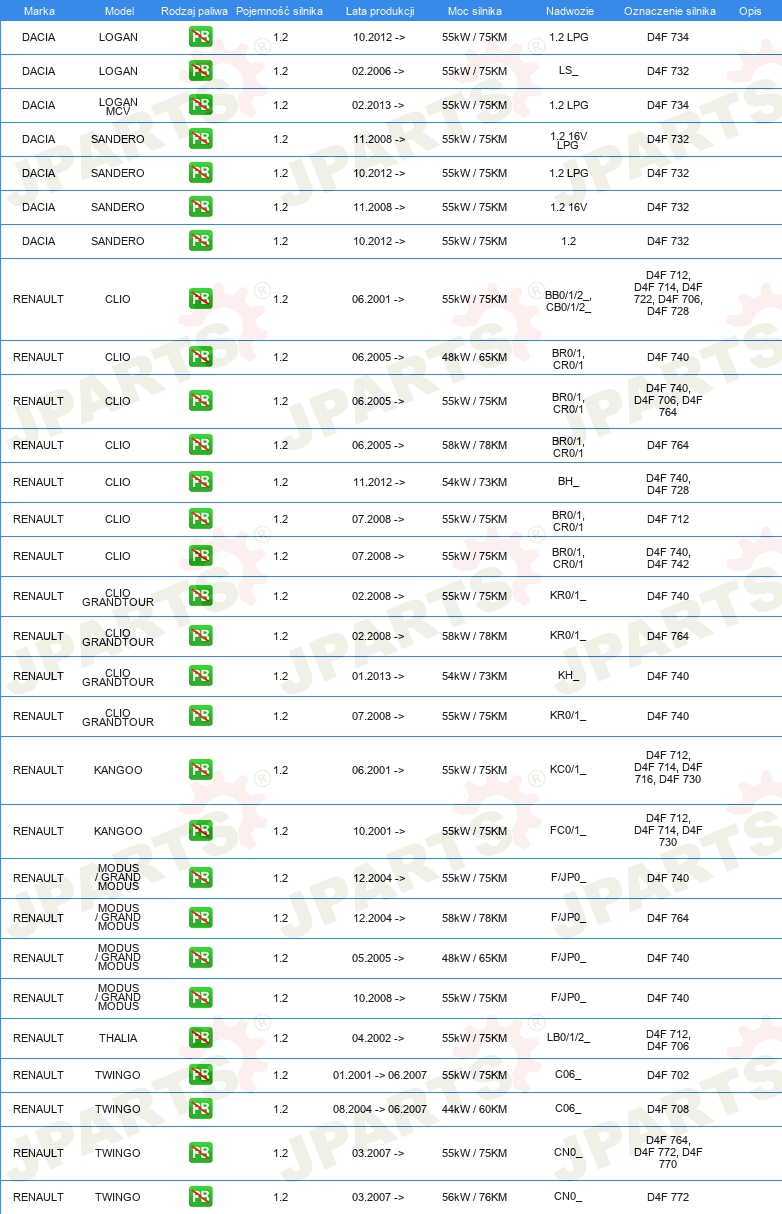Select the THALIA model cell
Image resolution: width=782 pixels, height=1214 pixels.
(x=118, y=1038)
